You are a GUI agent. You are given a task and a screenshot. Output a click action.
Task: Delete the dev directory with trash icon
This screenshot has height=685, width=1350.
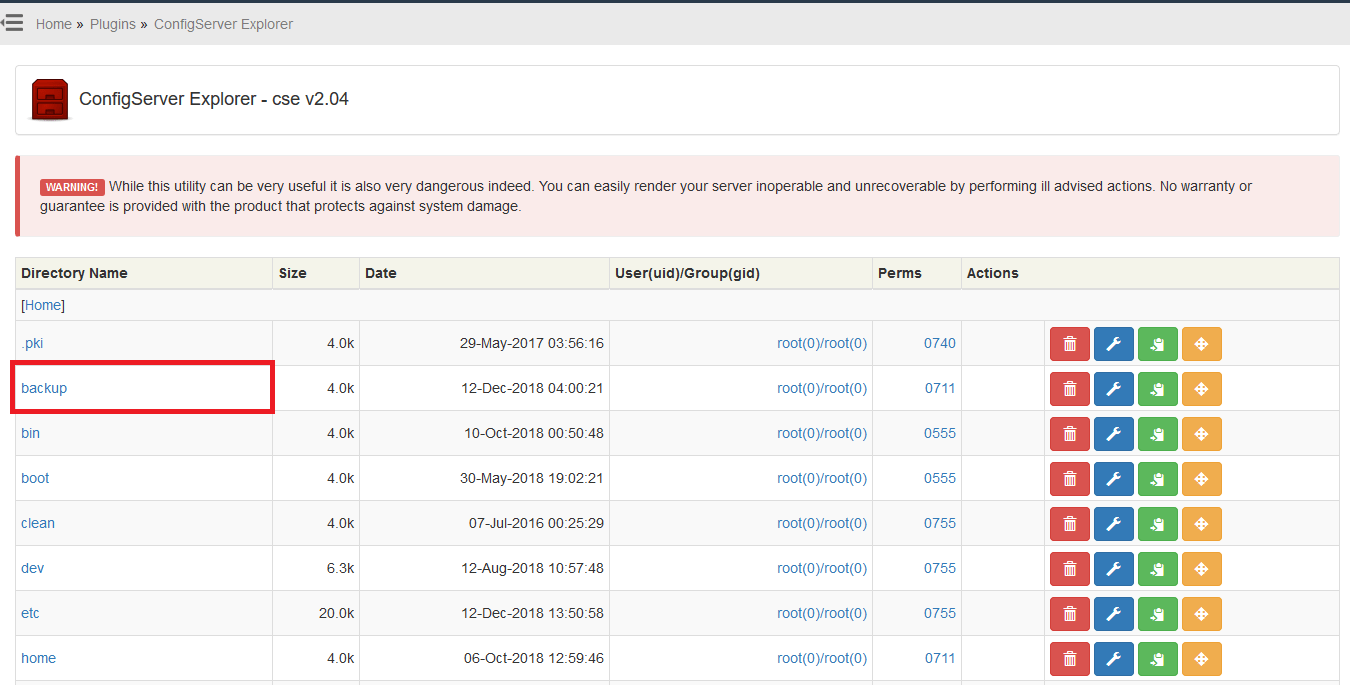tap(1070, 569)
